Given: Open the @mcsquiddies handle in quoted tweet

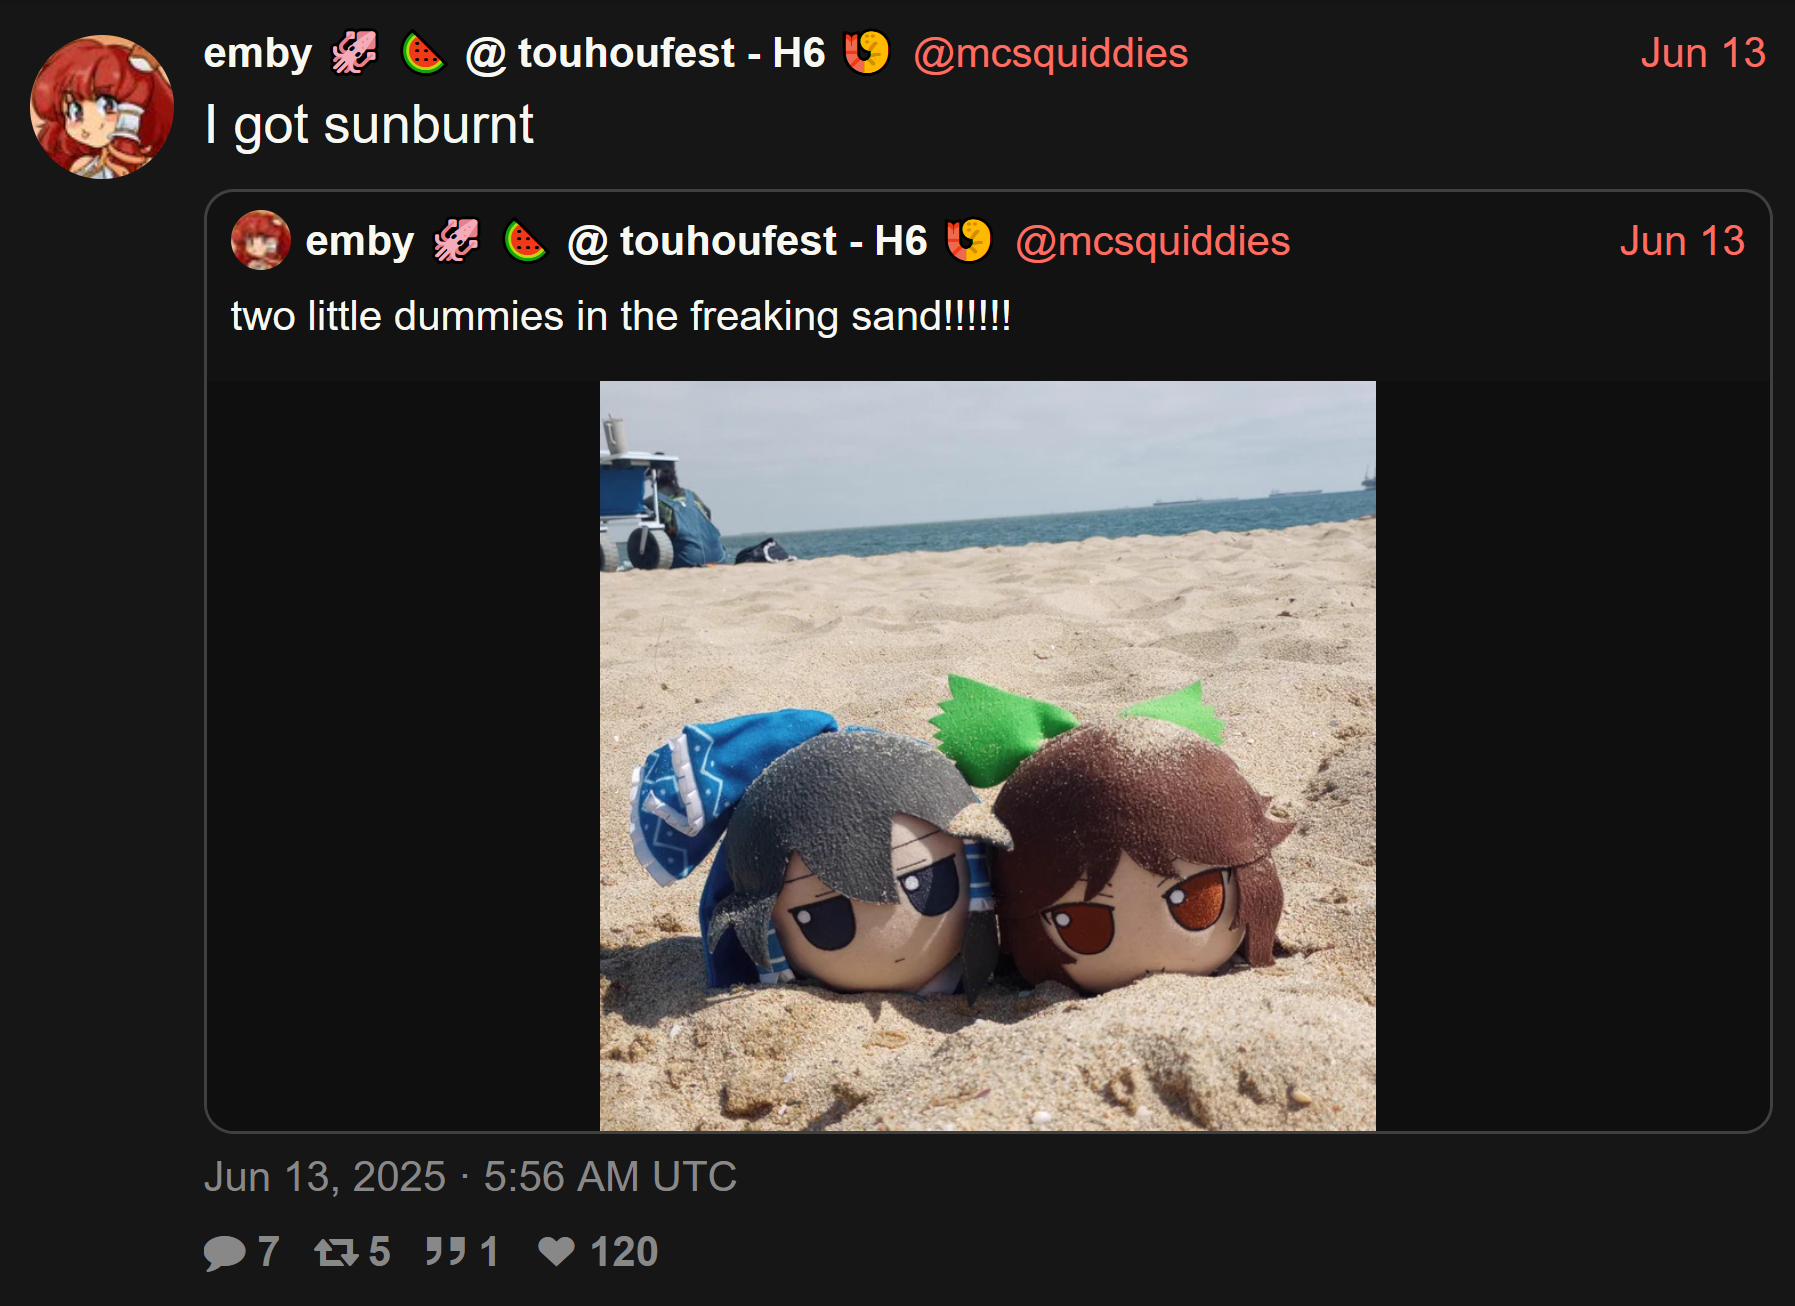Looking at the screenshot, I should point(1153,241).
